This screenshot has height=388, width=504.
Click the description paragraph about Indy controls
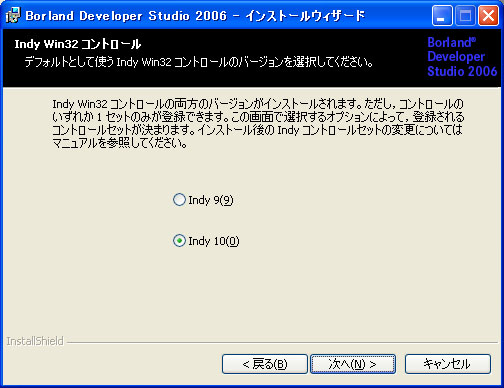click(x=258, y=123)
